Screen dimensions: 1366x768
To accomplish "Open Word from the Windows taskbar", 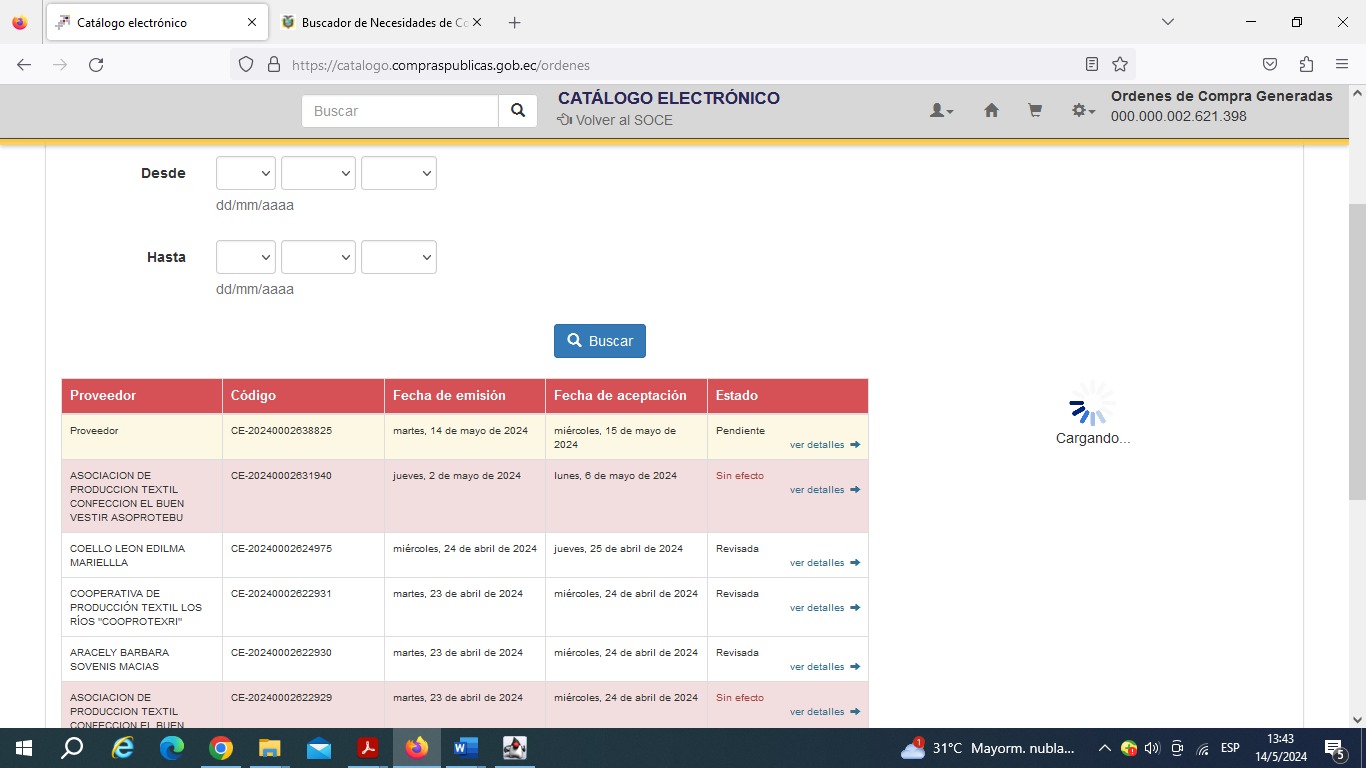I will tap(466, 748).
